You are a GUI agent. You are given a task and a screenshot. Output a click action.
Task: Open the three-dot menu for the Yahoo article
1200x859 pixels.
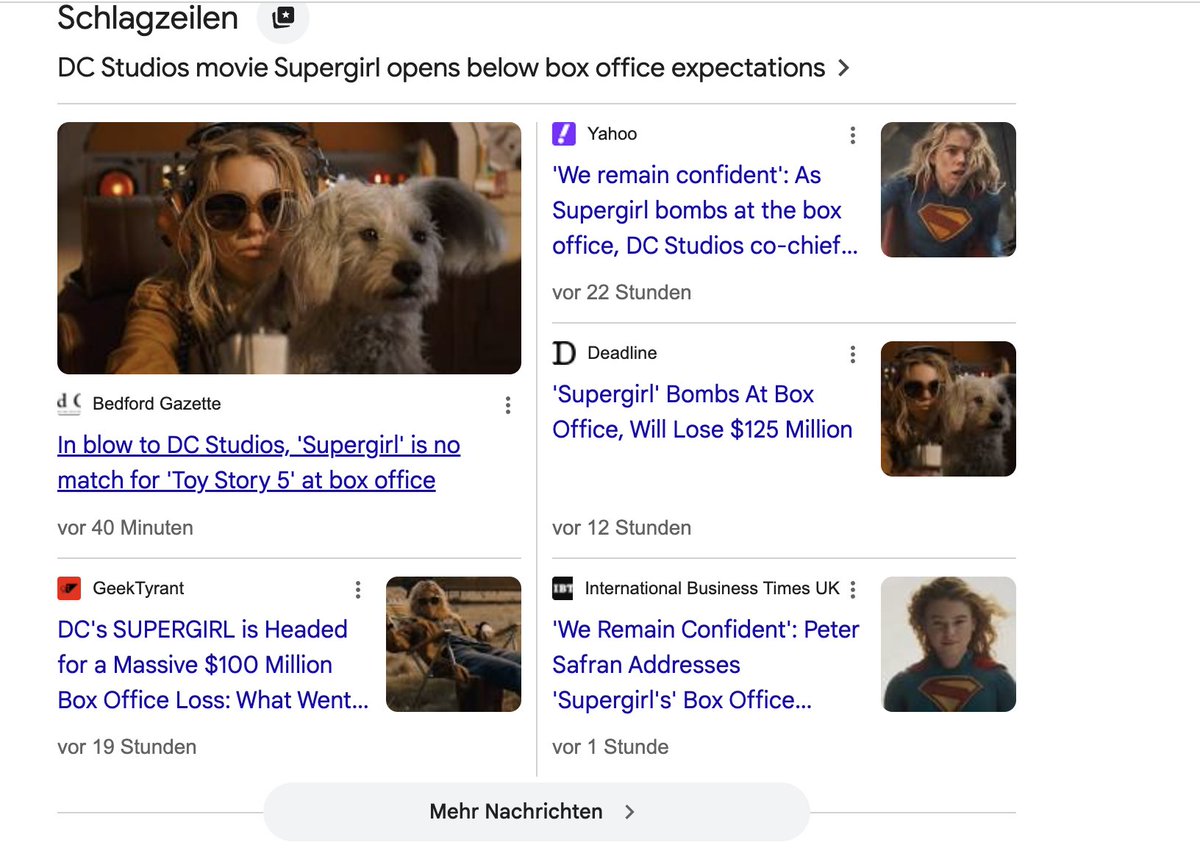852,135
